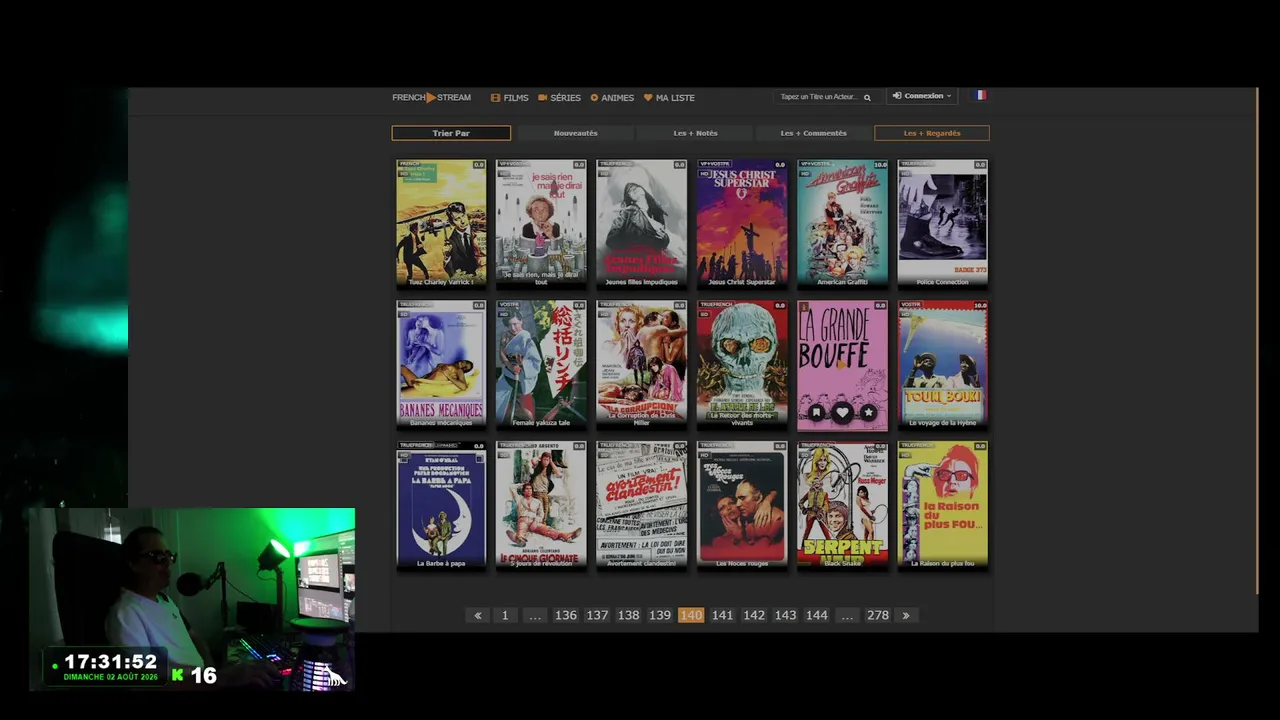The height and width of the screenshot is (720, 1280).
Task: Open the Films section
Action: point(509,97)
